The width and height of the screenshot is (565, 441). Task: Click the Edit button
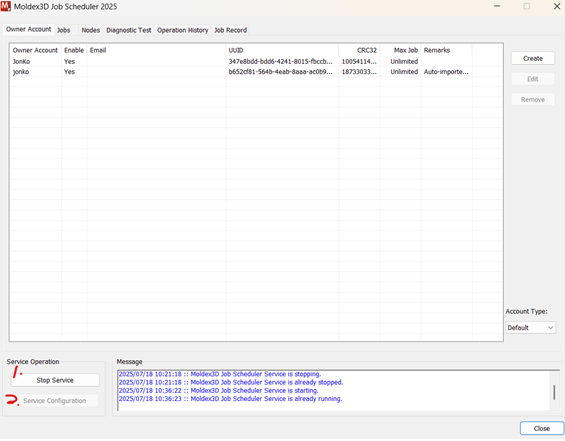coord(533,79)
